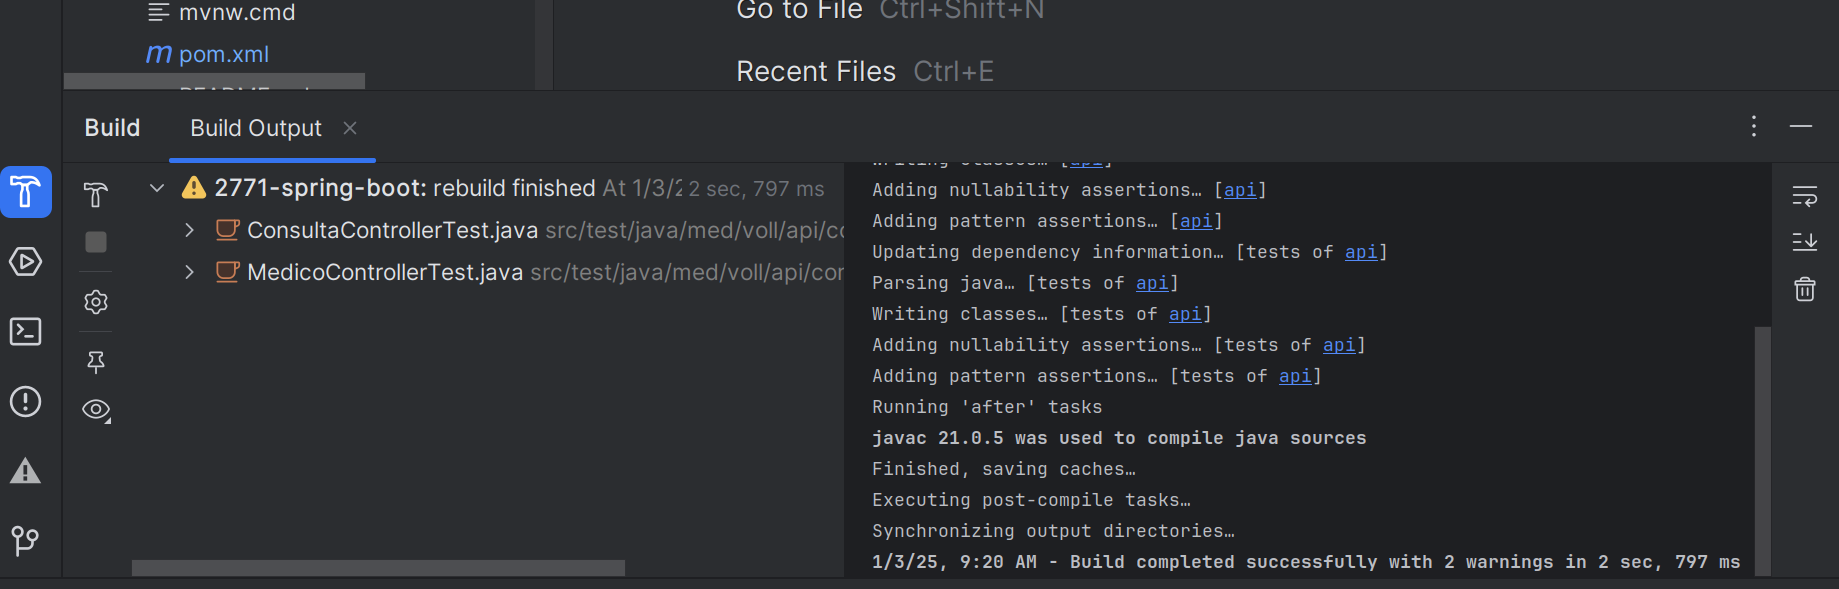The height and width of the screenshot is (589, 1839).
Task: Clear console with trash icon
Action: [x=1805, y=289]
